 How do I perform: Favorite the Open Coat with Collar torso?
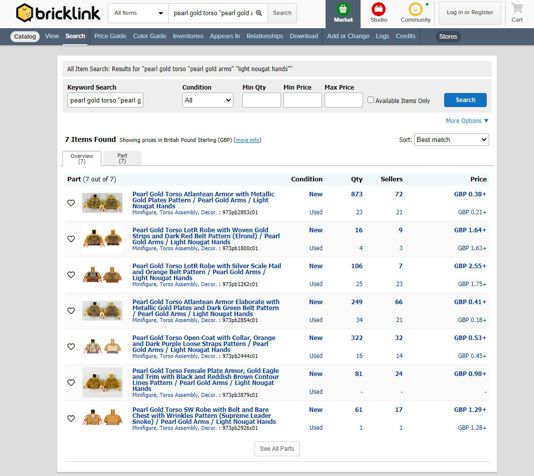click(x=71, y=347)
